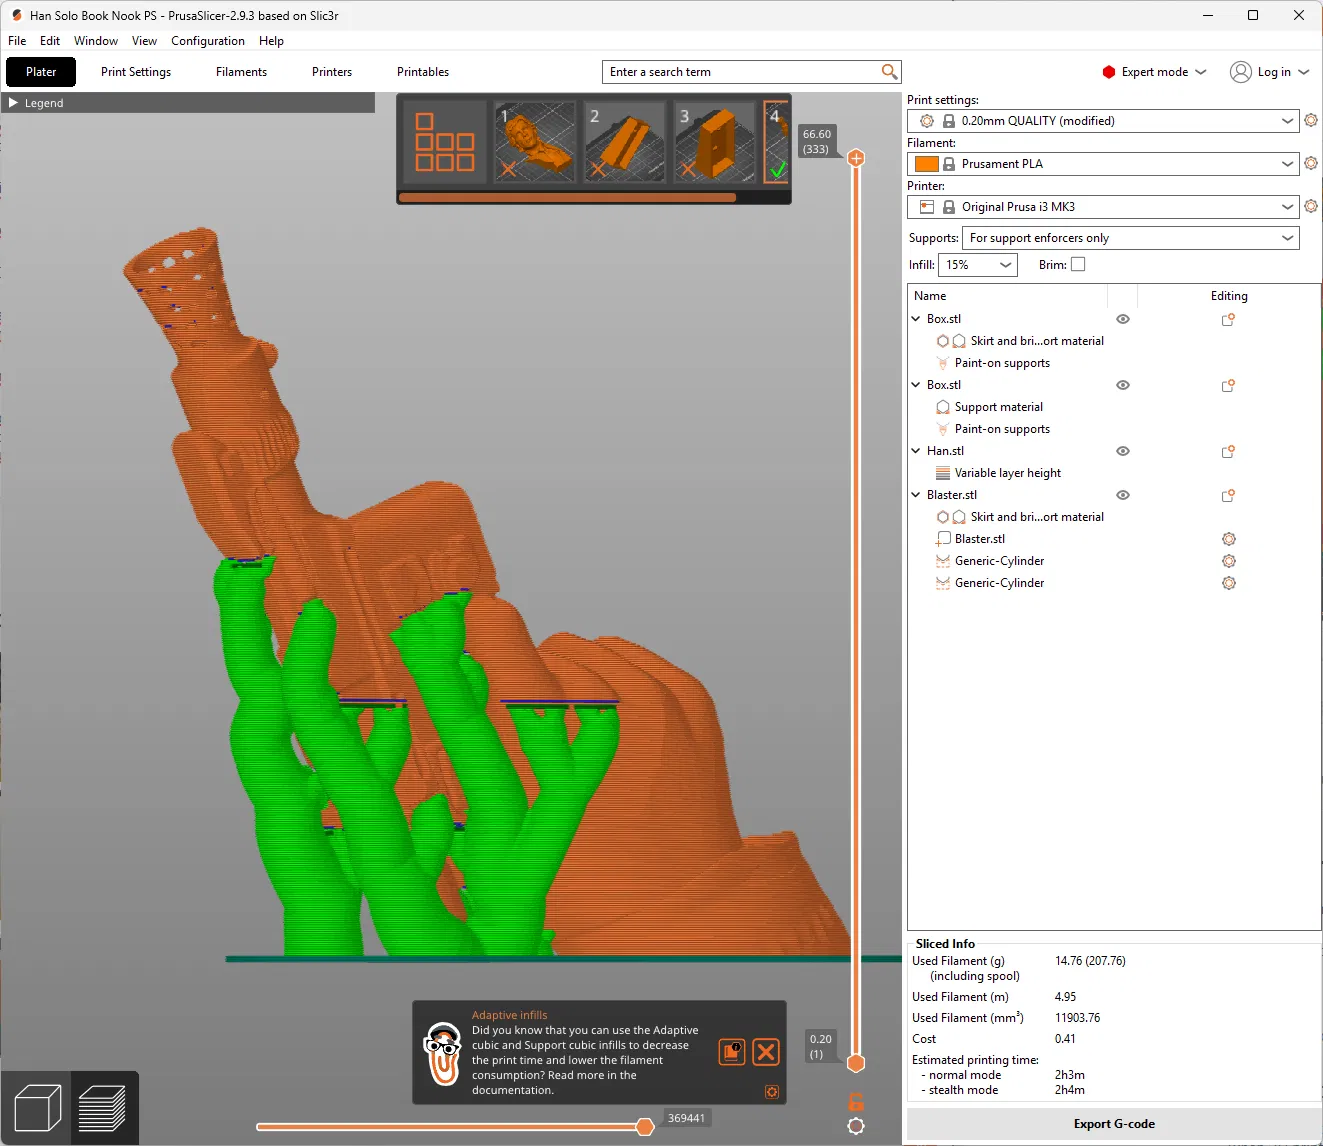This screenshot has width=1323, height=1146.
Task: Click the editing icon on Blaster.stl object row
Action: coord(1228,496)
